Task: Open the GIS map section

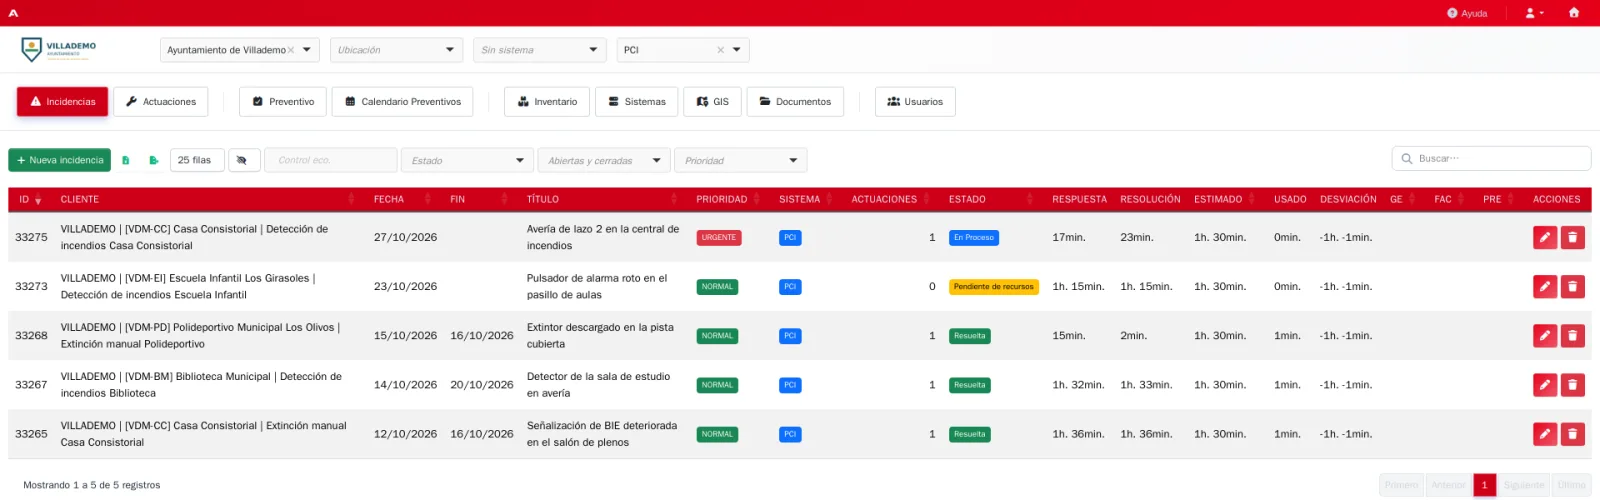Action: tap(712, 102)
